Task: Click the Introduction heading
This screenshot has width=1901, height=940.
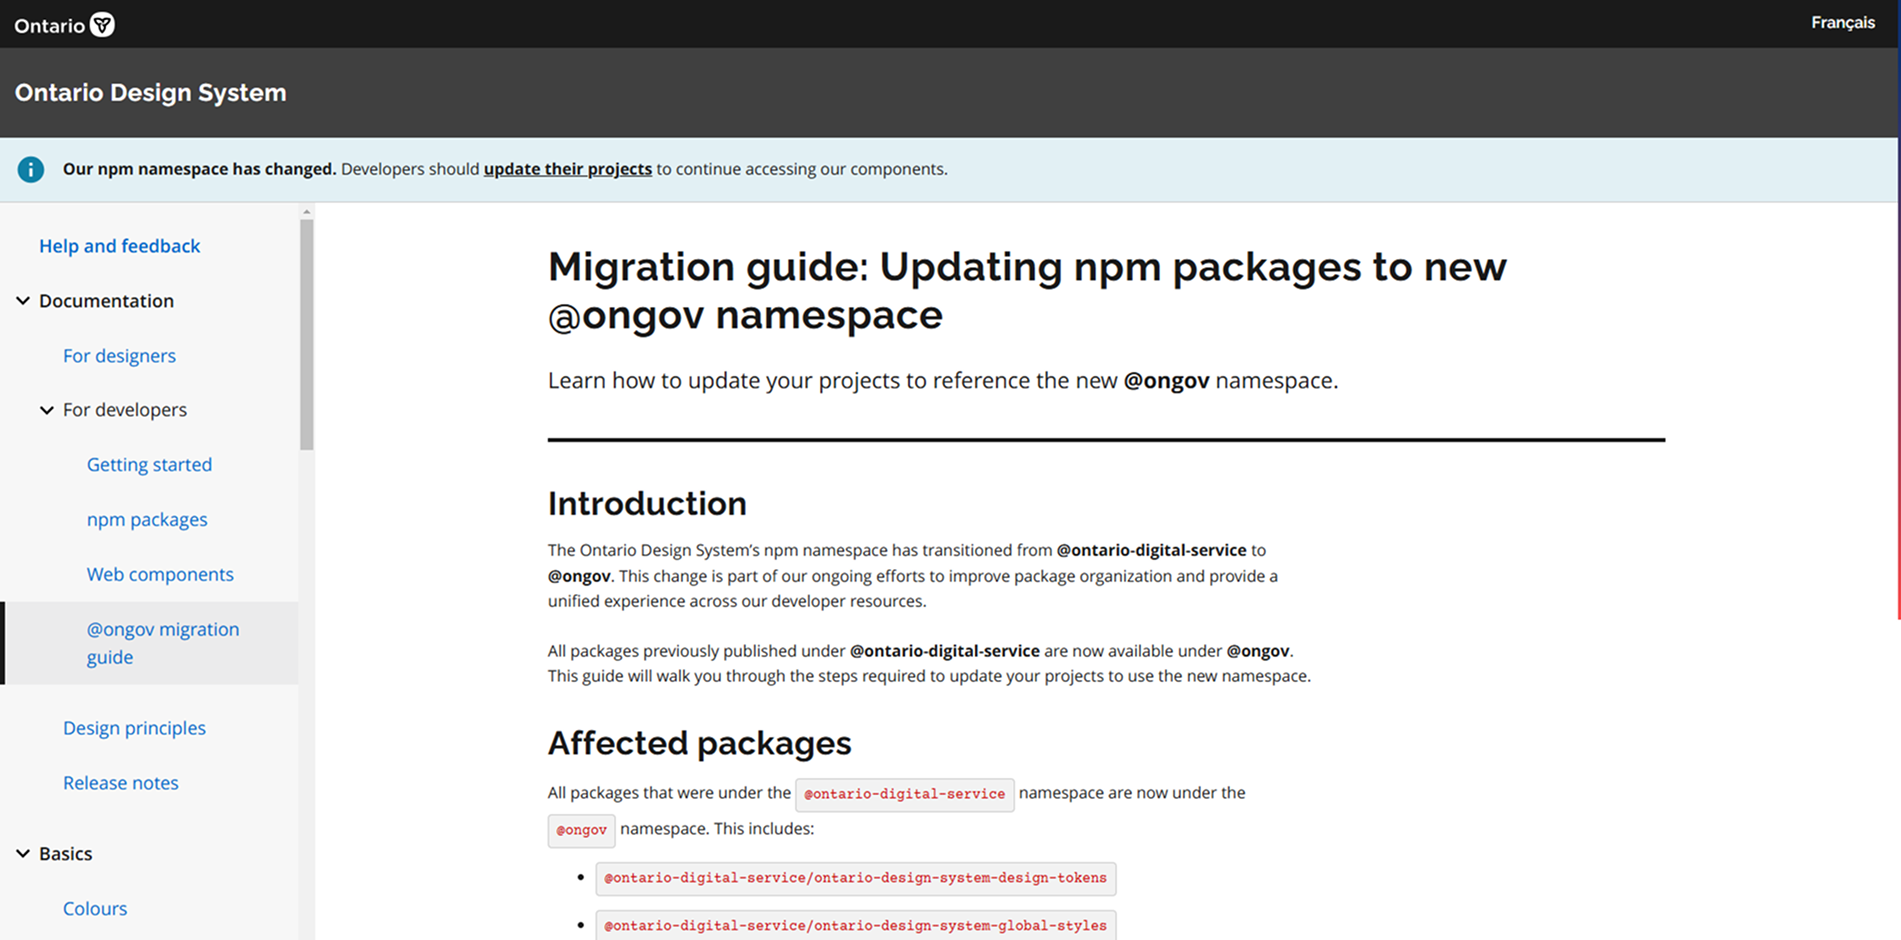Action: coord(647,503)
